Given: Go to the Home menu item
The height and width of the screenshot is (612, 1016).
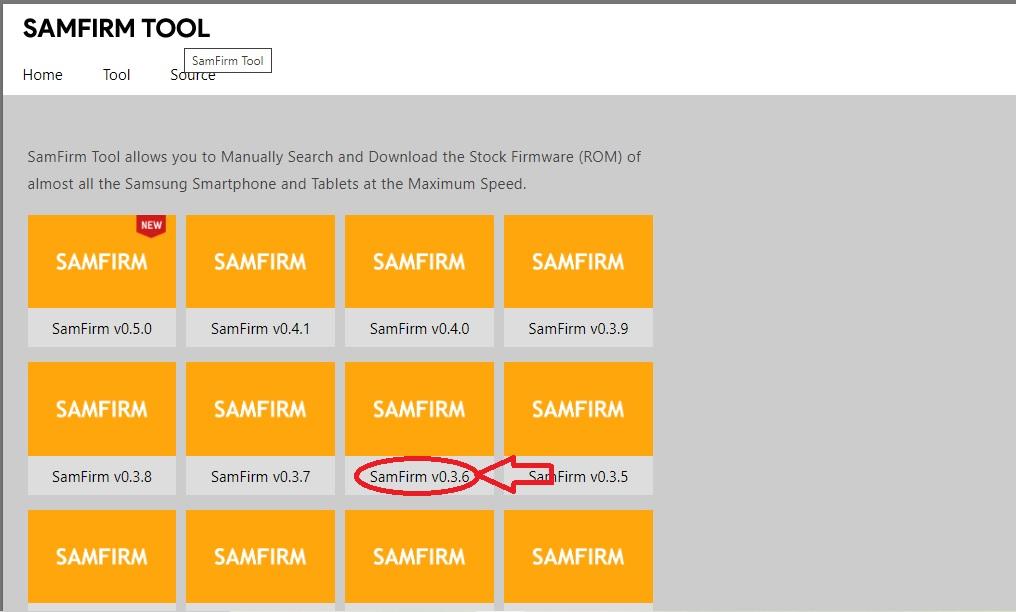Looking at the screenshot, I should (x=43, y=75).
